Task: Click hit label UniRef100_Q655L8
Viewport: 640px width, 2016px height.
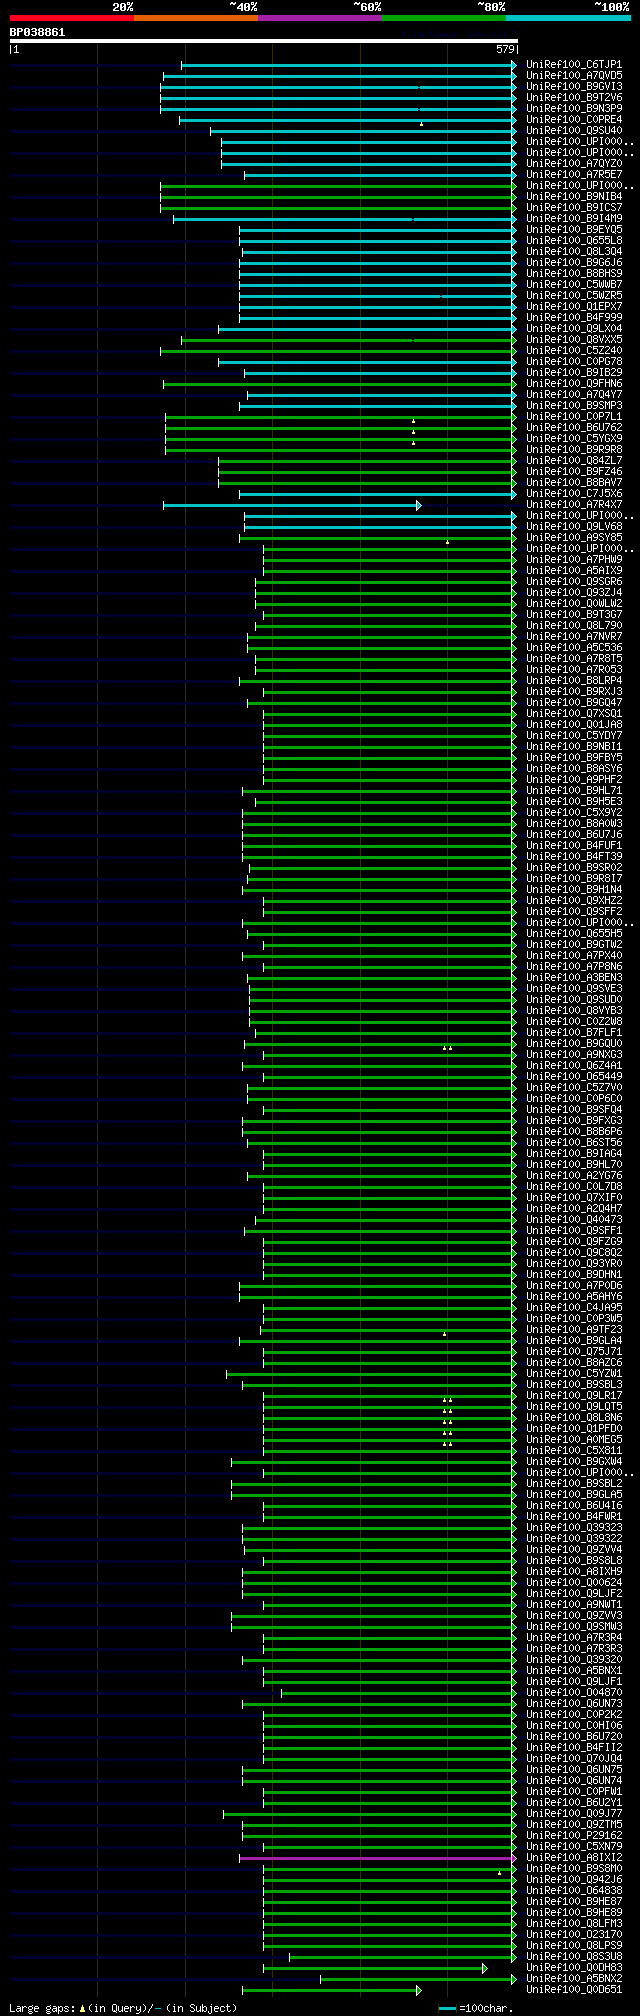Action: click(574, 240)
